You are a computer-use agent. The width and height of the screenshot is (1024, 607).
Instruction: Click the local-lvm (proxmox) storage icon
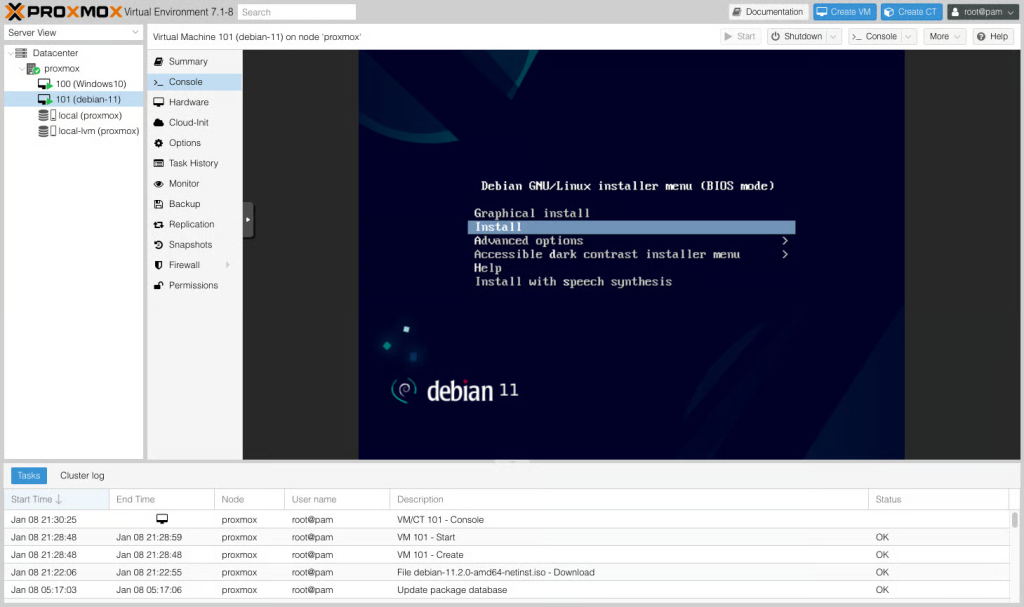click(x=46, y=131)
